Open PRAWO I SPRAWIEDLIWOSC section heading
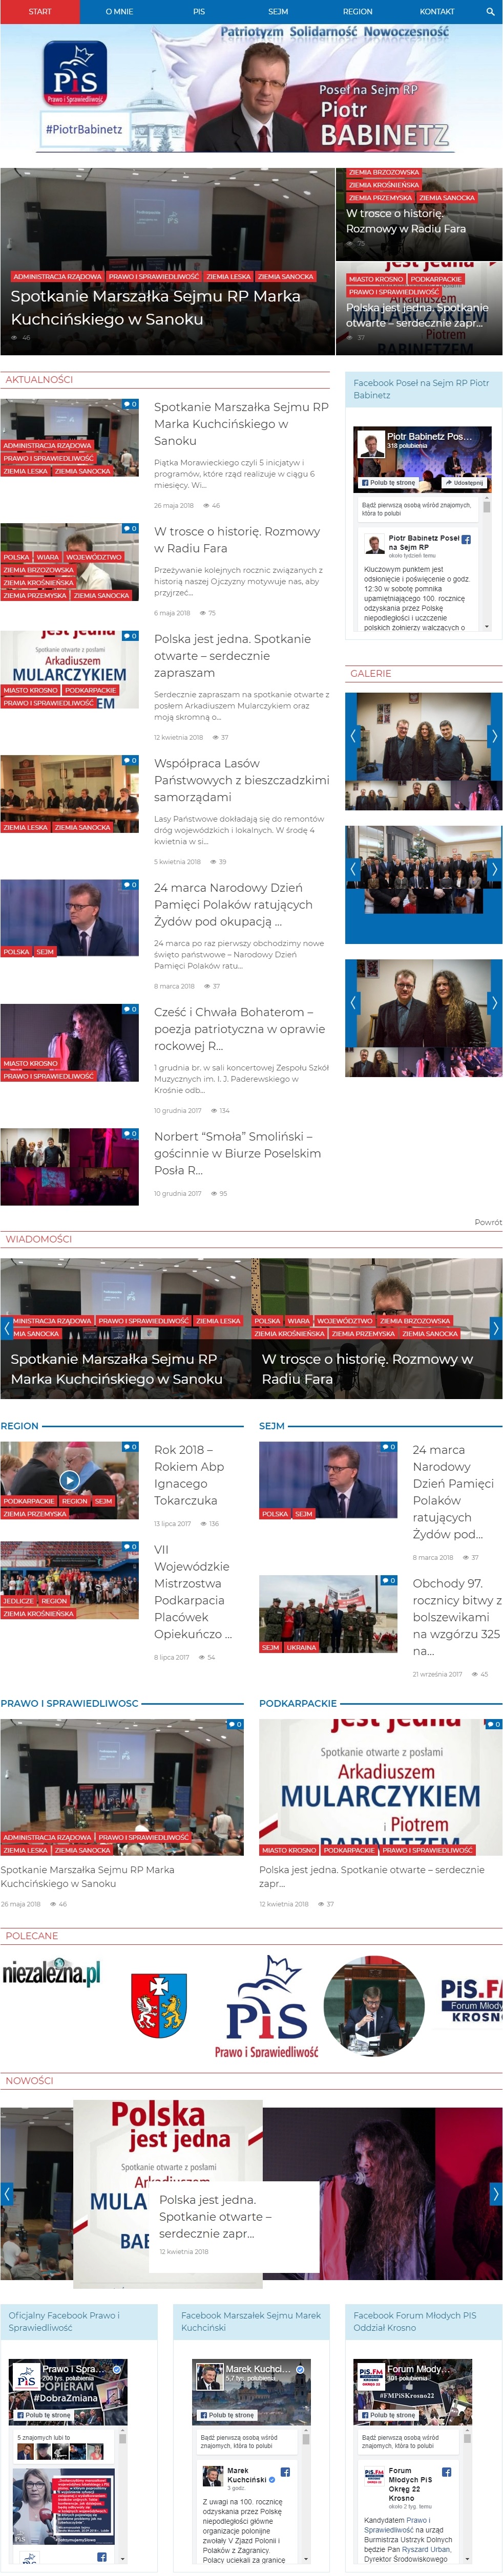Image resolution: width=503 pixels, height=2576 pixels. coord(69,1702)
